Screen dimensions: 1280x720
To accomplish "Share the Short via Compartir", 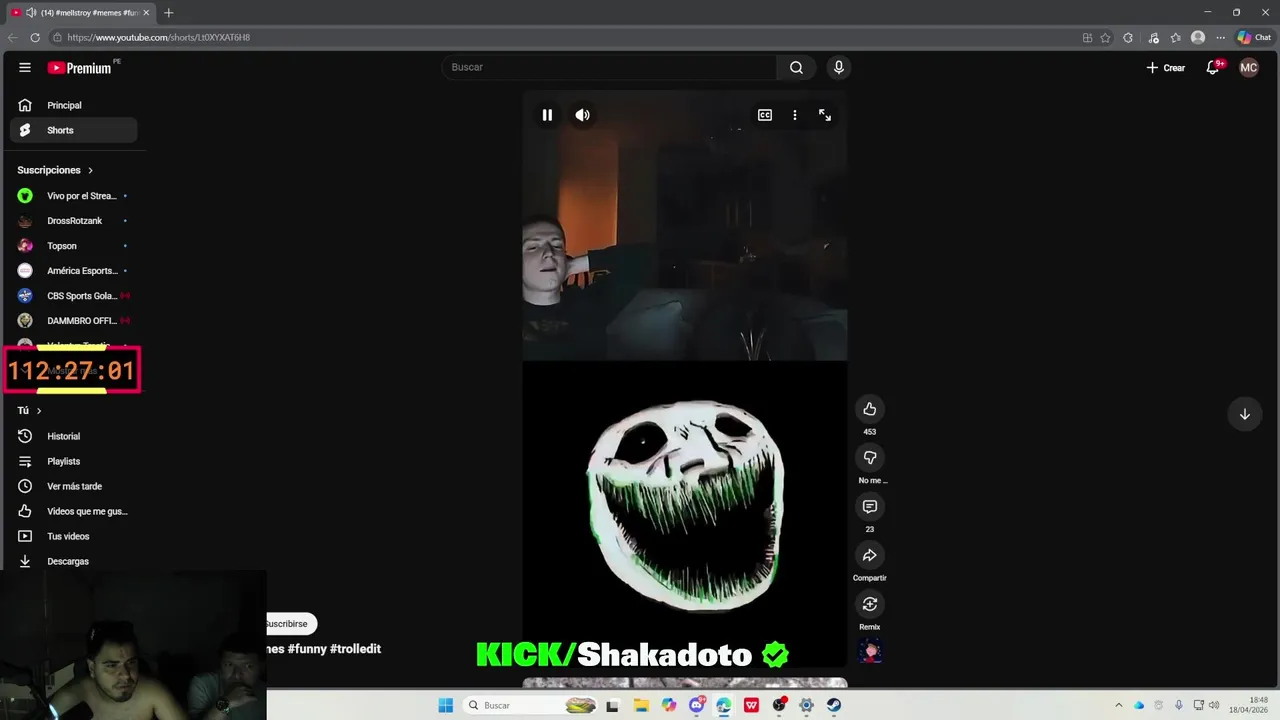I will [870, 555].
